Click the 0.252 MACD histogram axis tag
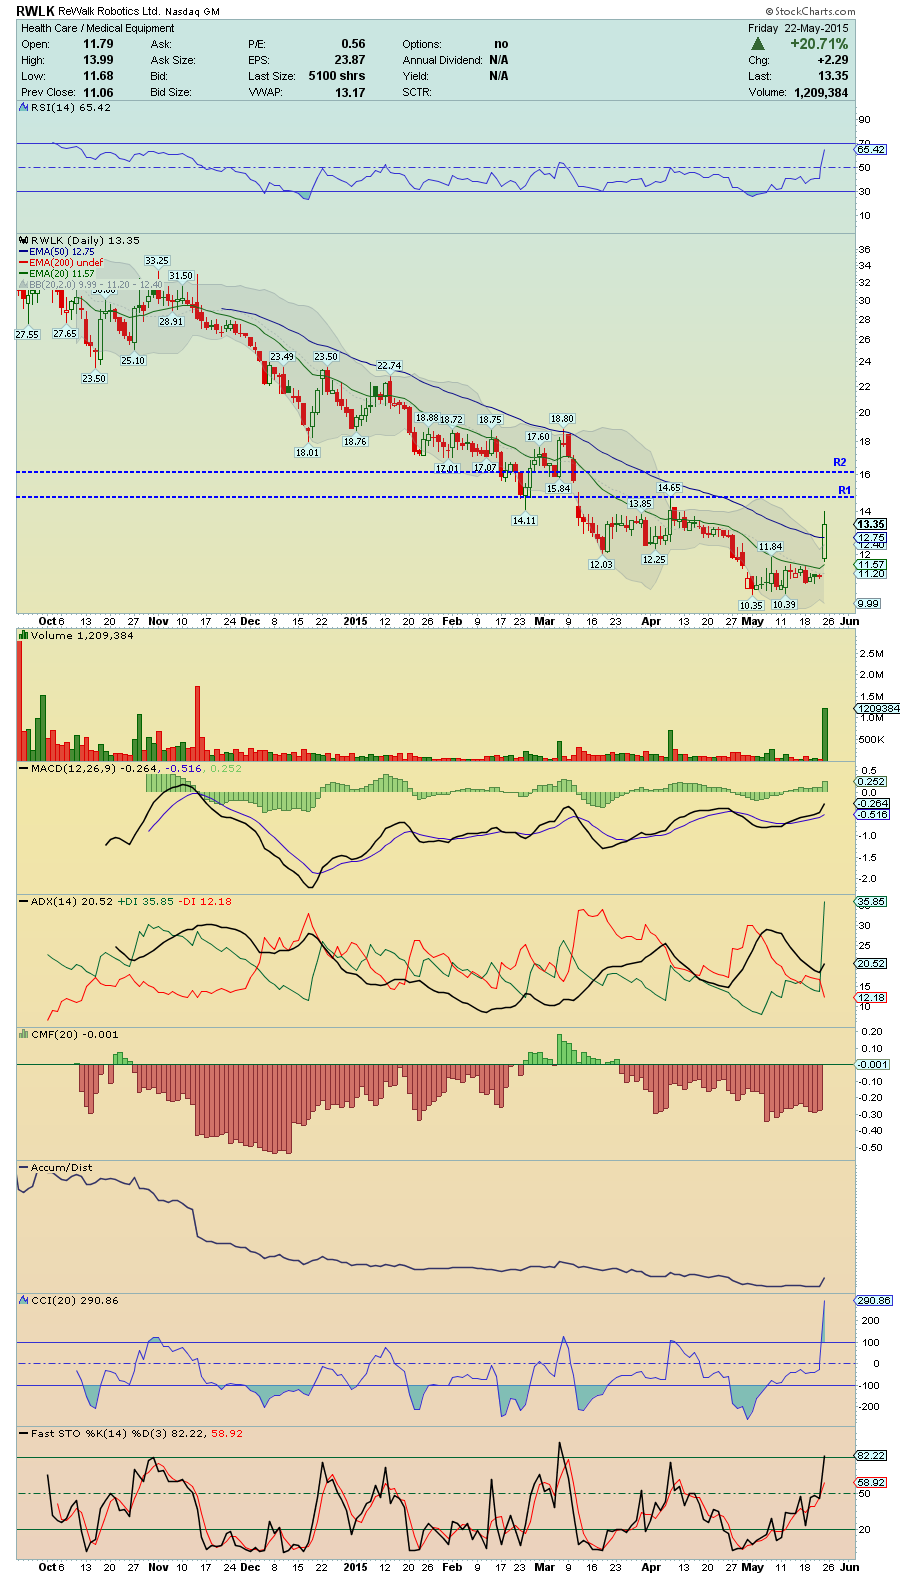Viewport: 900px width, 1577px height. pos(872,781)
